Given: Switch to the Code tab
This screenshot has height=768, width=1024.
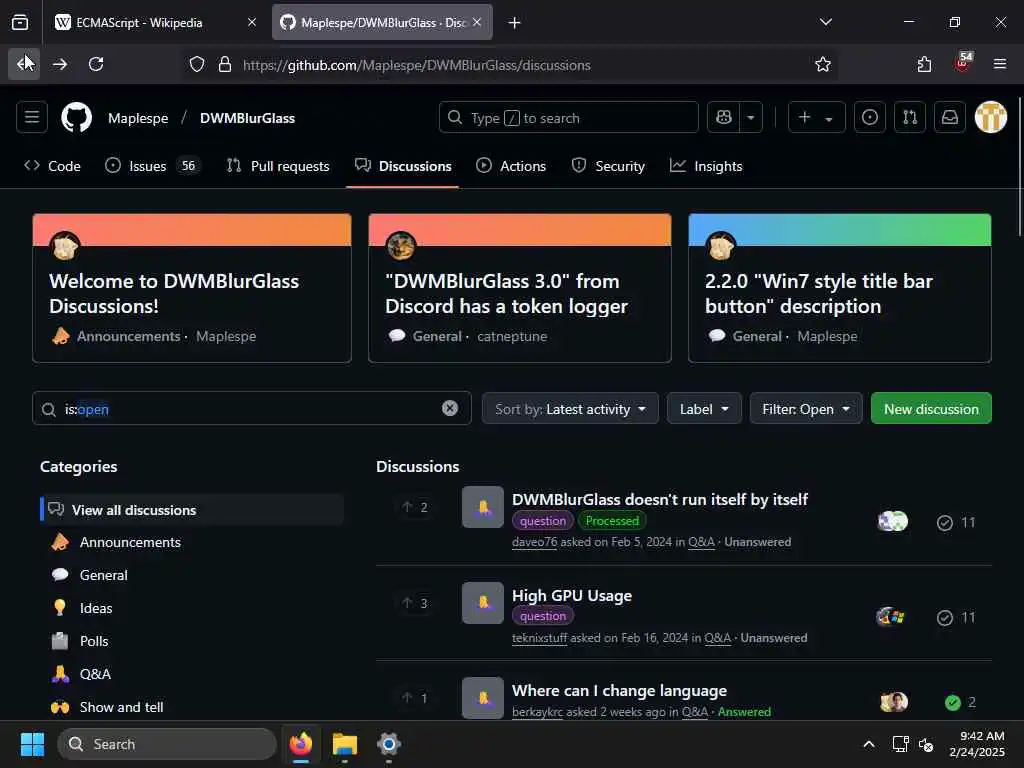Looking at the screenshot, I should click(52, 166).
